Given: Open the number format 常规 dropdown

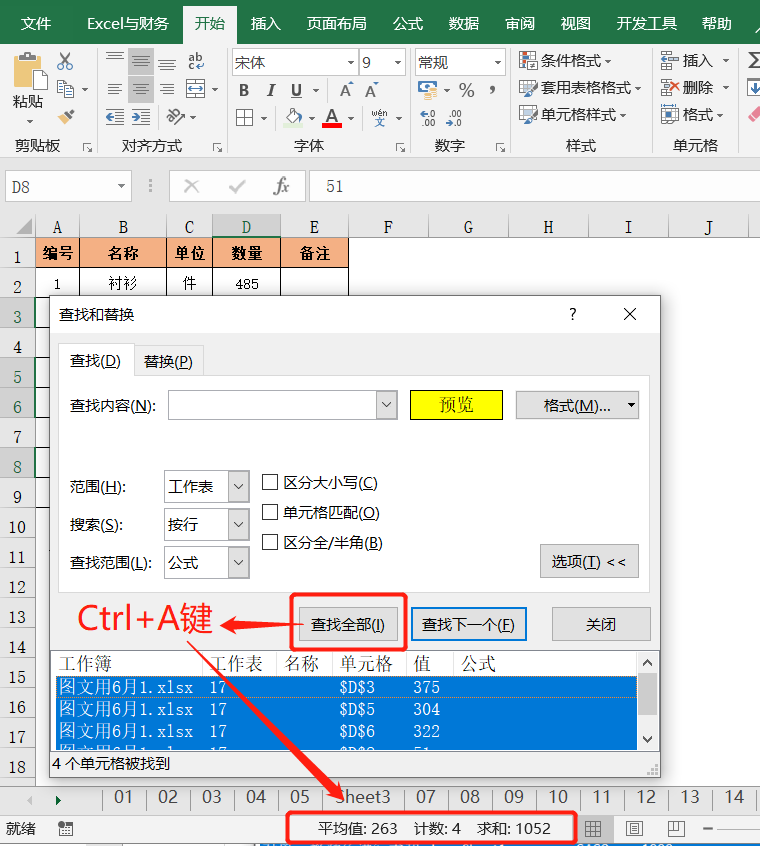Looking at the screenshot, I should tap(497, 63).
